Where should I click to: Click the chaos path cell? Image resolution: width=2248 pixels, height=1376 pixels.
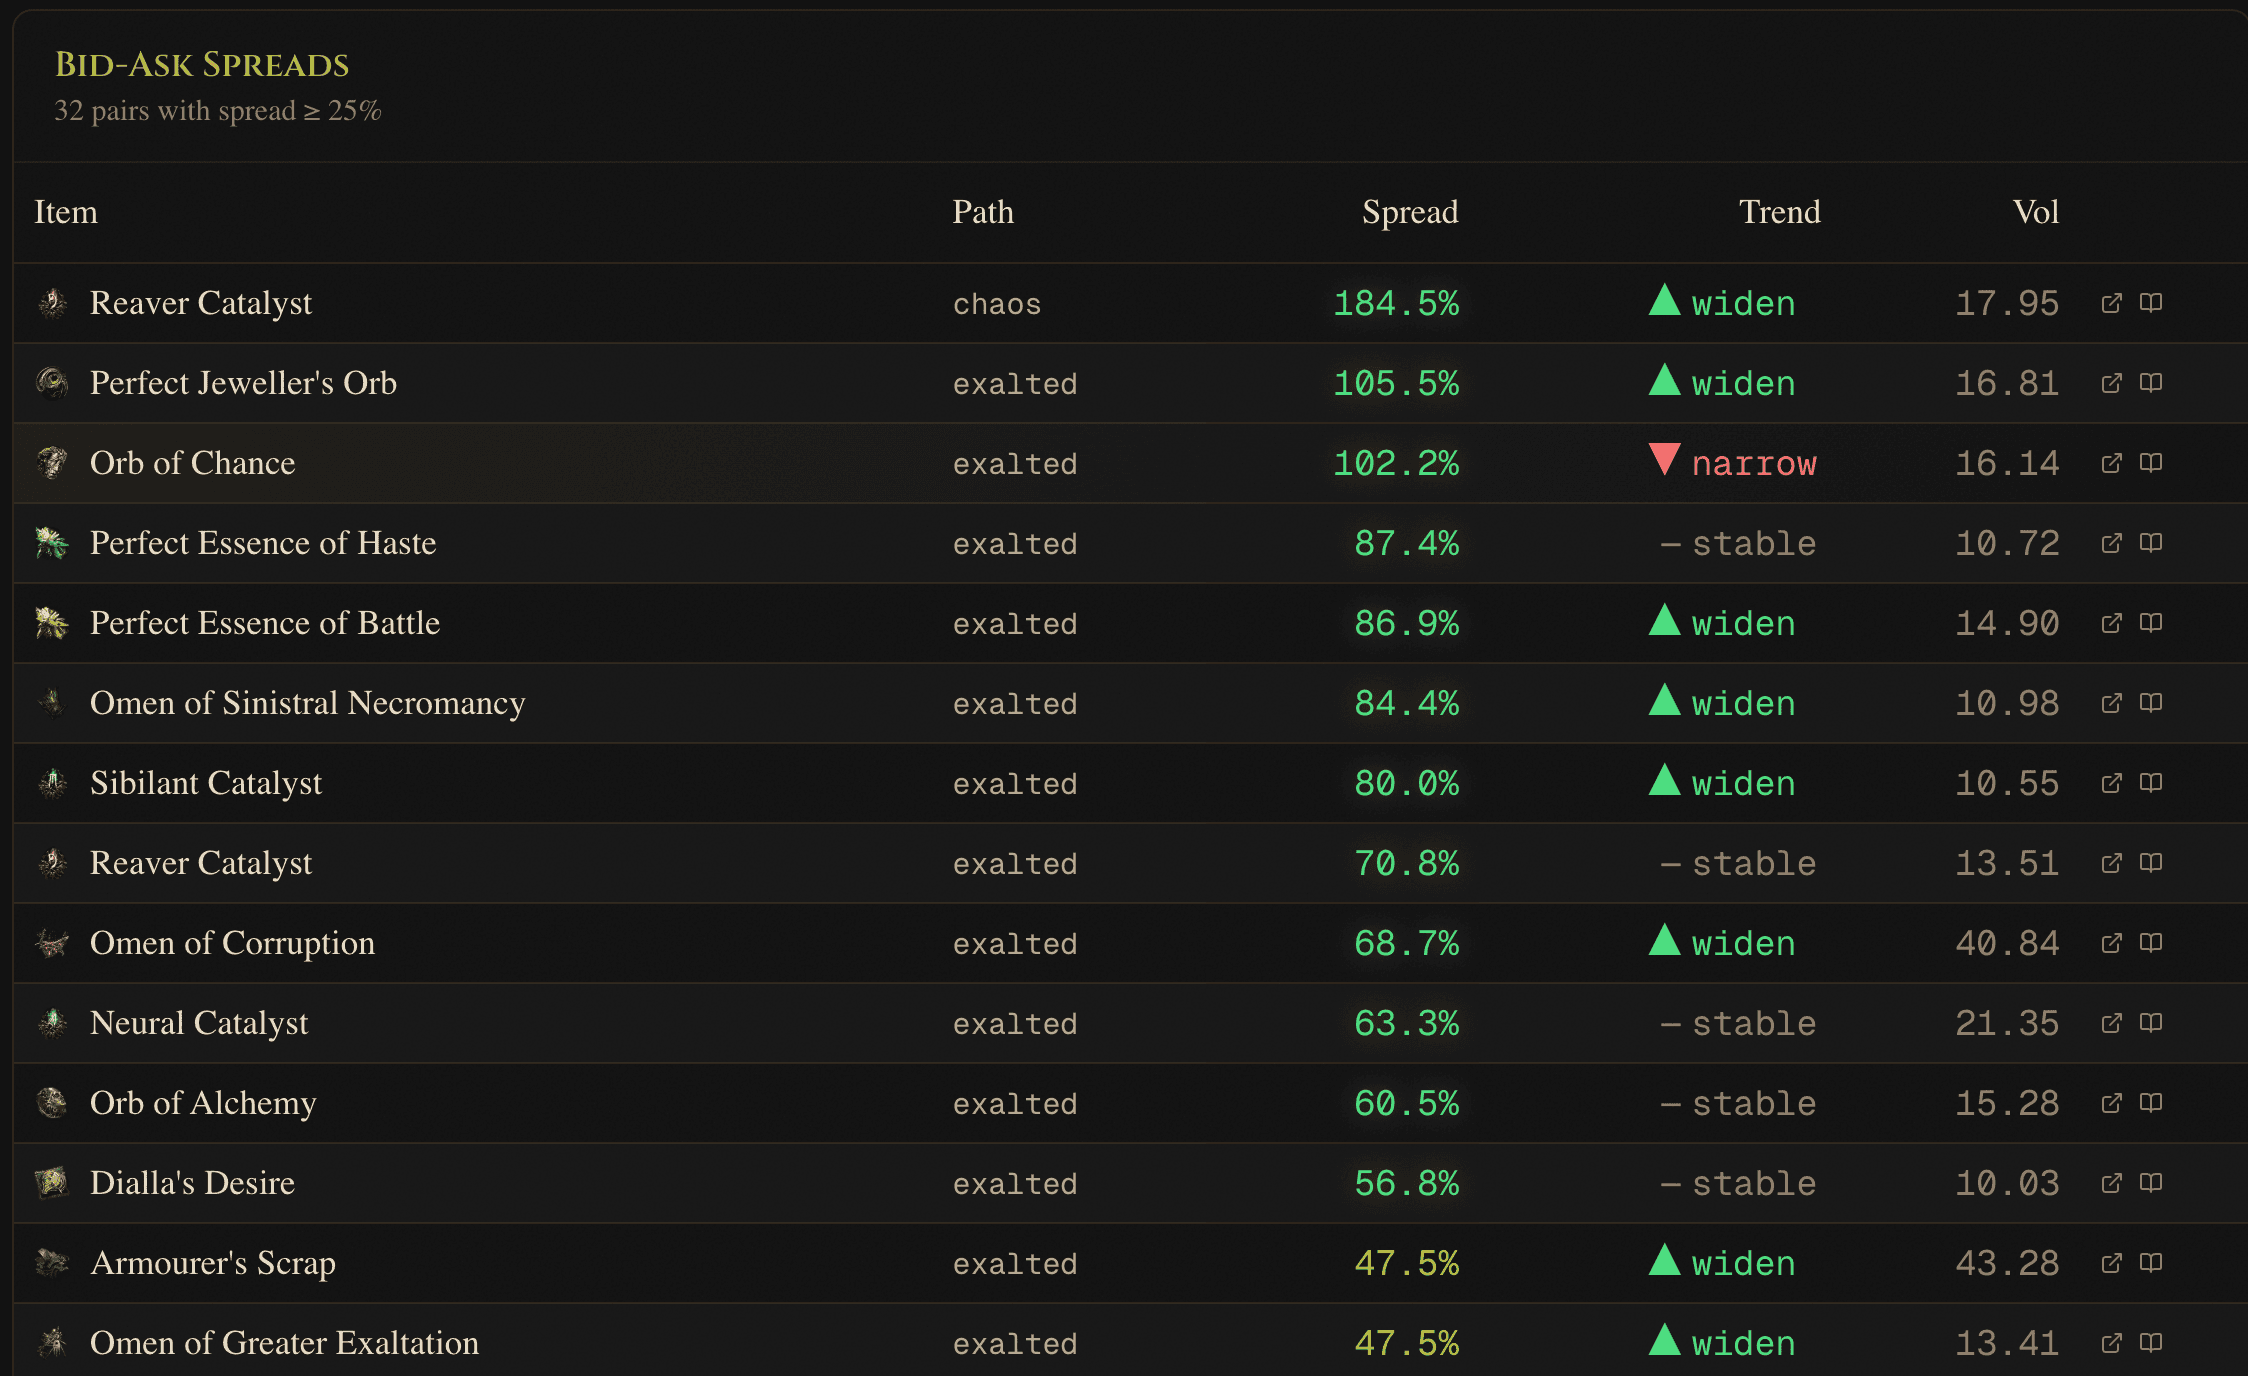tap(997, 304)
